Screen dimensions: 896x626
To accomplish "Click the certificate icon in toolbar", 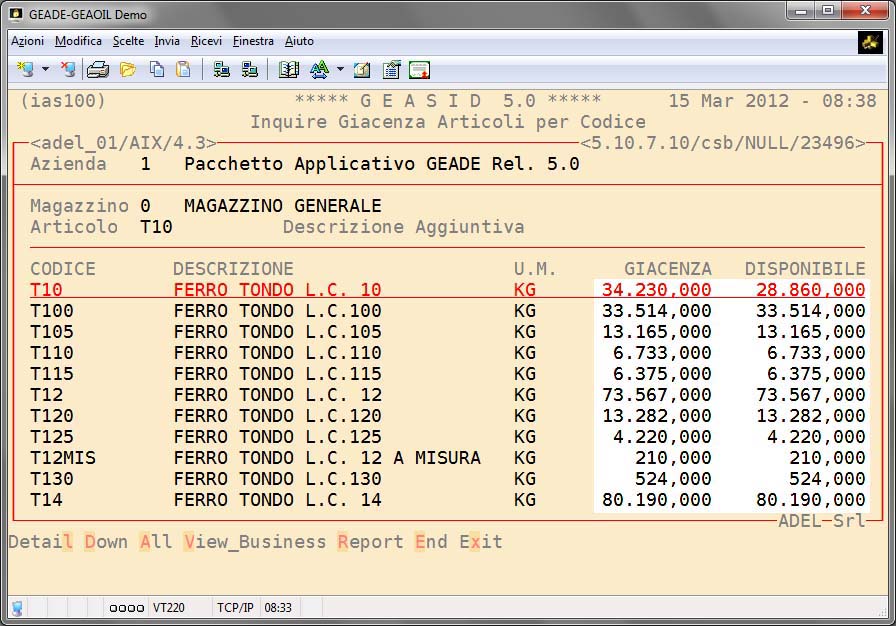I will click(419, 69).
